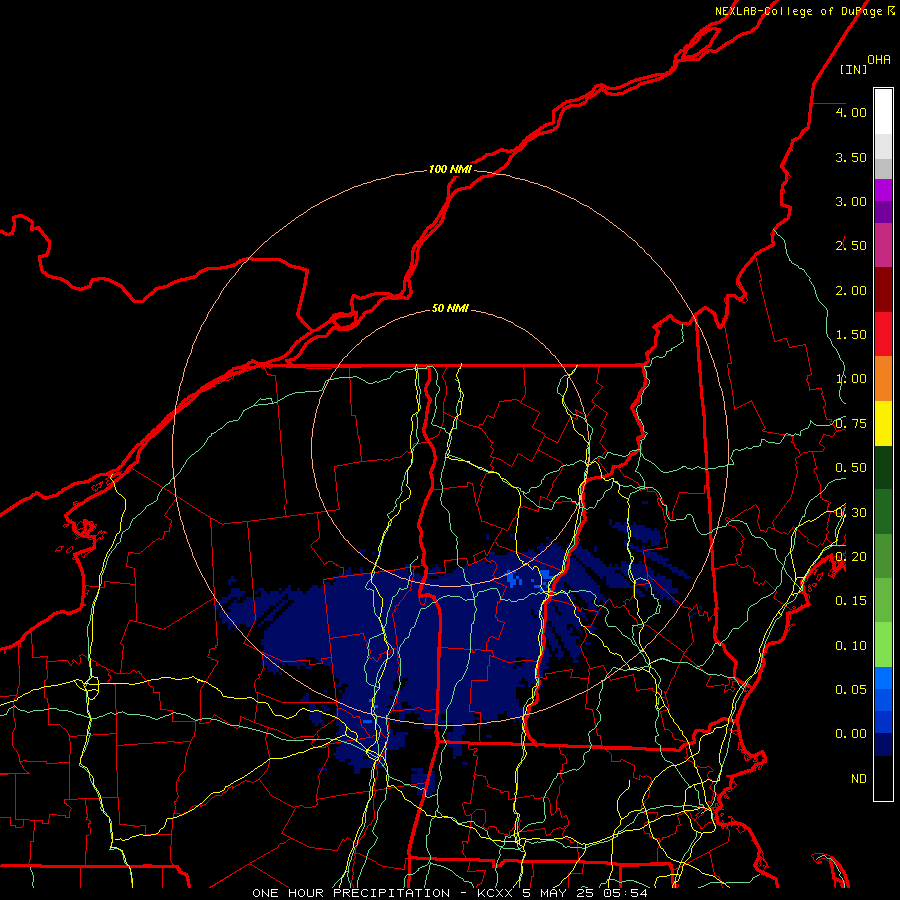Click the OHA product code label
This screenshot has width=900, height=900.
[x=879, y=59]
